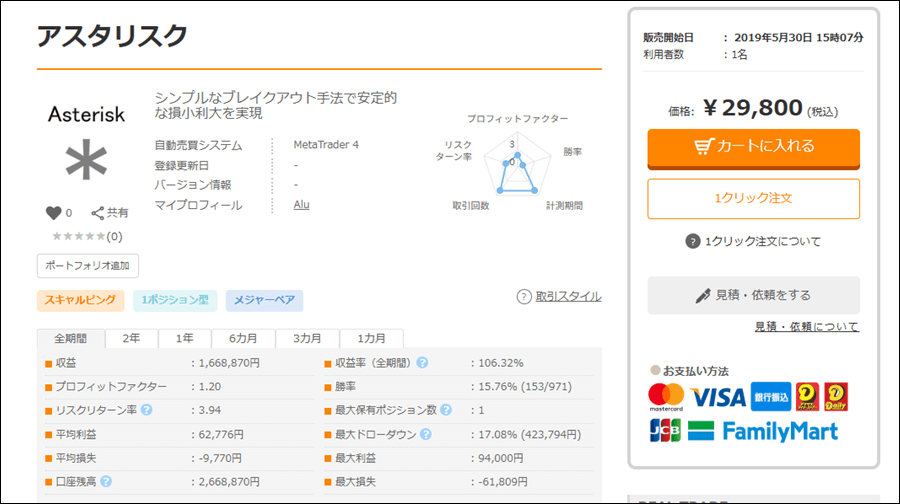The image size is (900, 504).
Task: Add to cart with カートに入れる button
Action: (x=753, y=146)
